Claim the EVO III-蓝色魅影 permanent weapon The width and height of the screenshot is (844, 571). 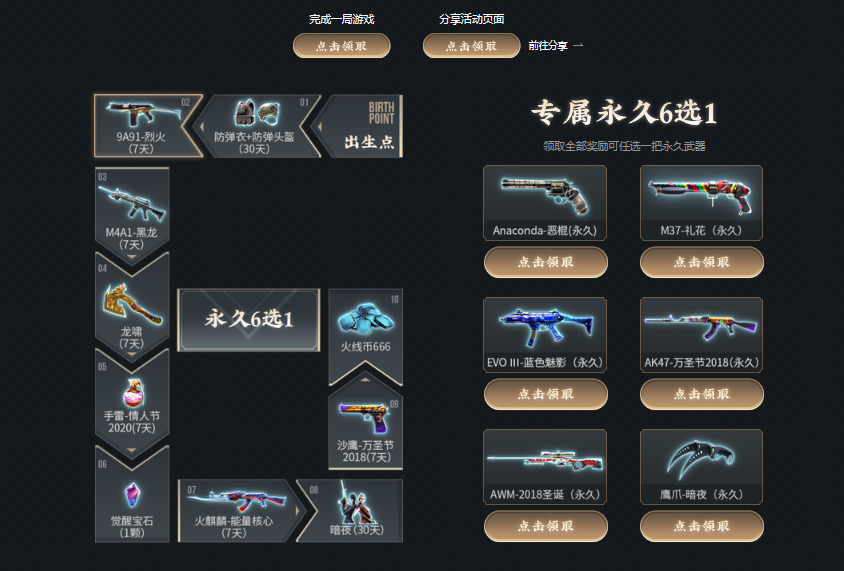[x=546, y=394]
